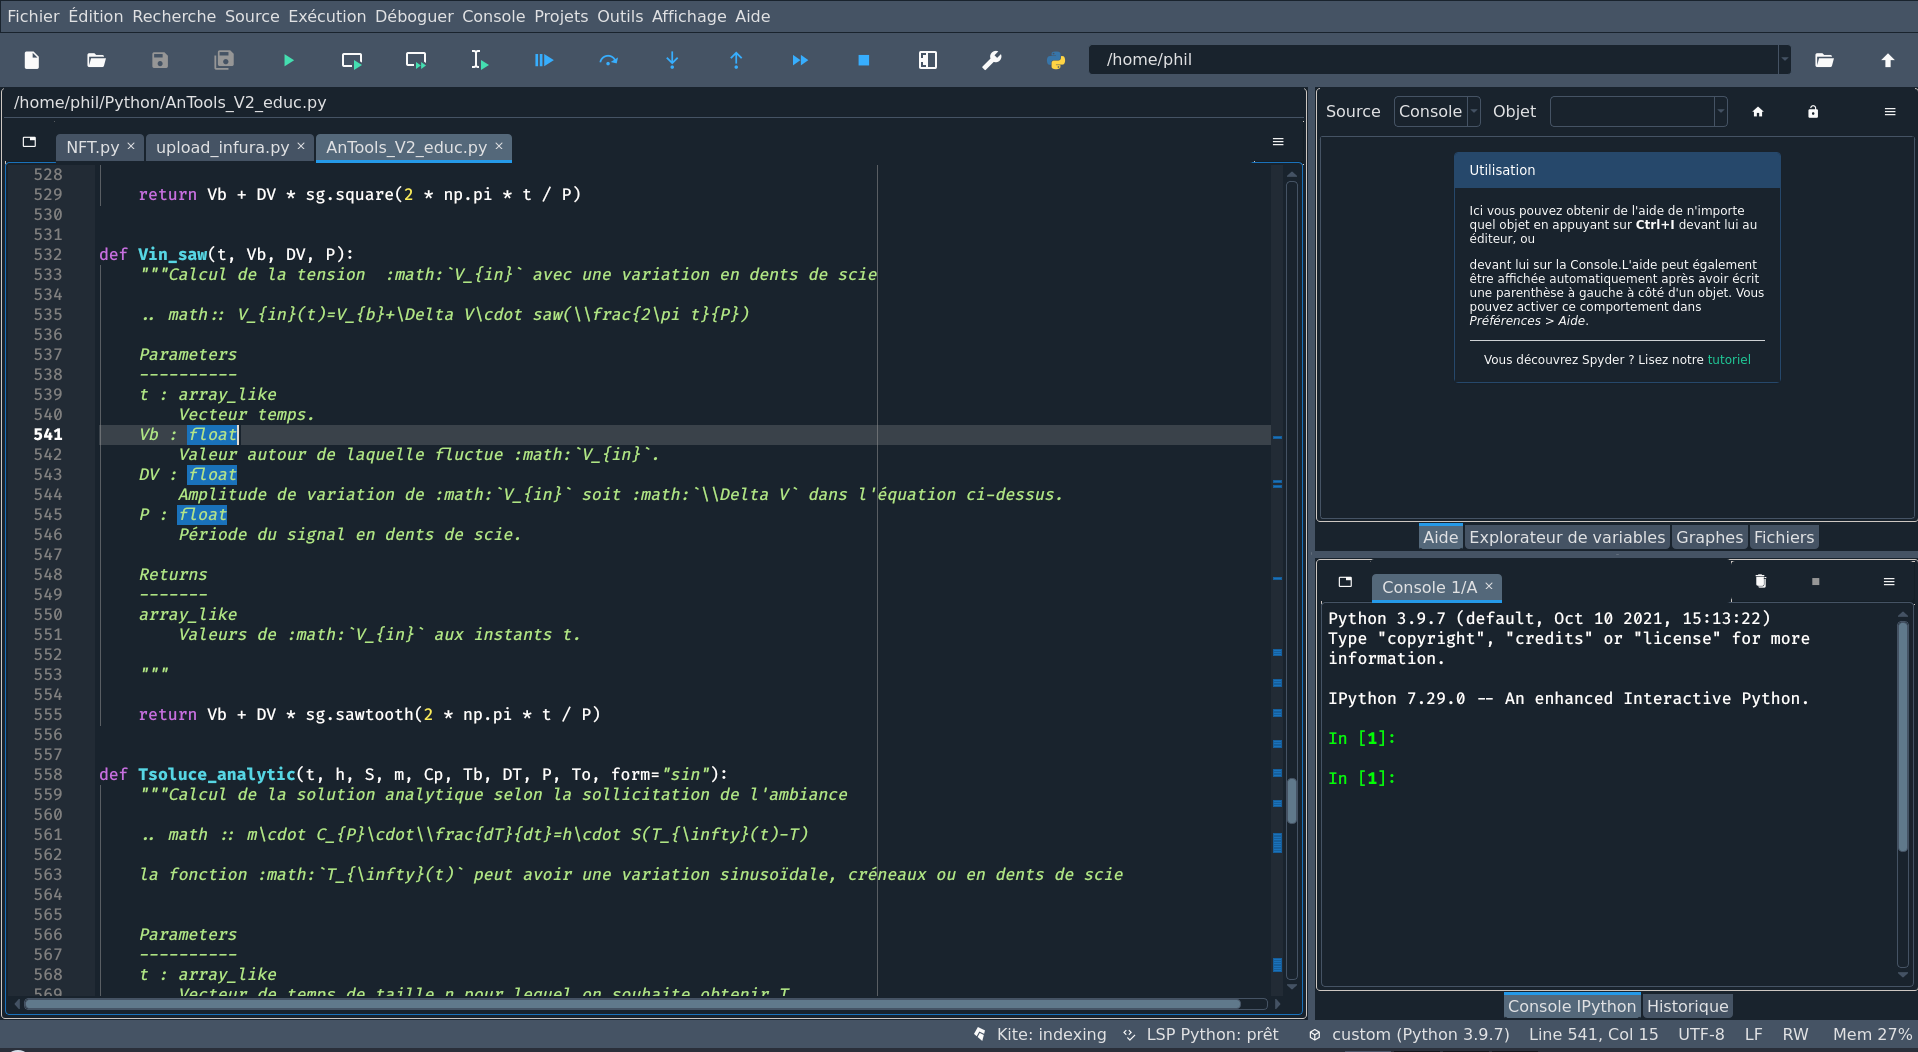Browse console tabs icon
The image size is (1918, 1052).
(1345, 582)
